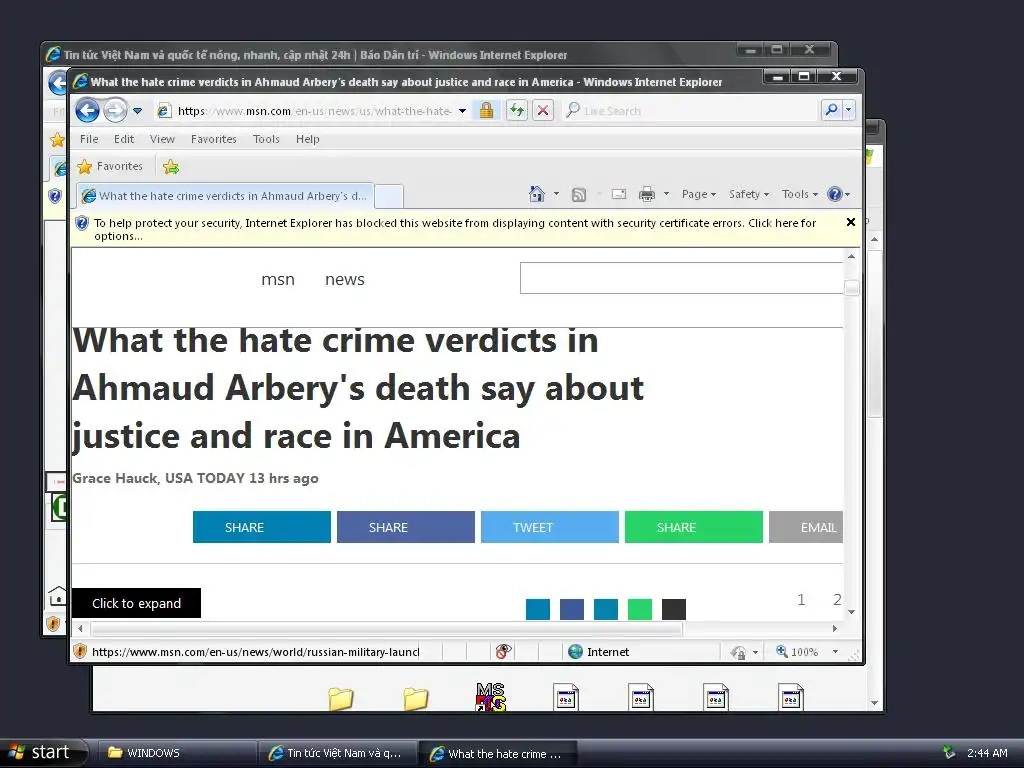Click the horizontal scrollbar right arrow
This screenshot has width=1024, height=768.
[x=835, y=628]
